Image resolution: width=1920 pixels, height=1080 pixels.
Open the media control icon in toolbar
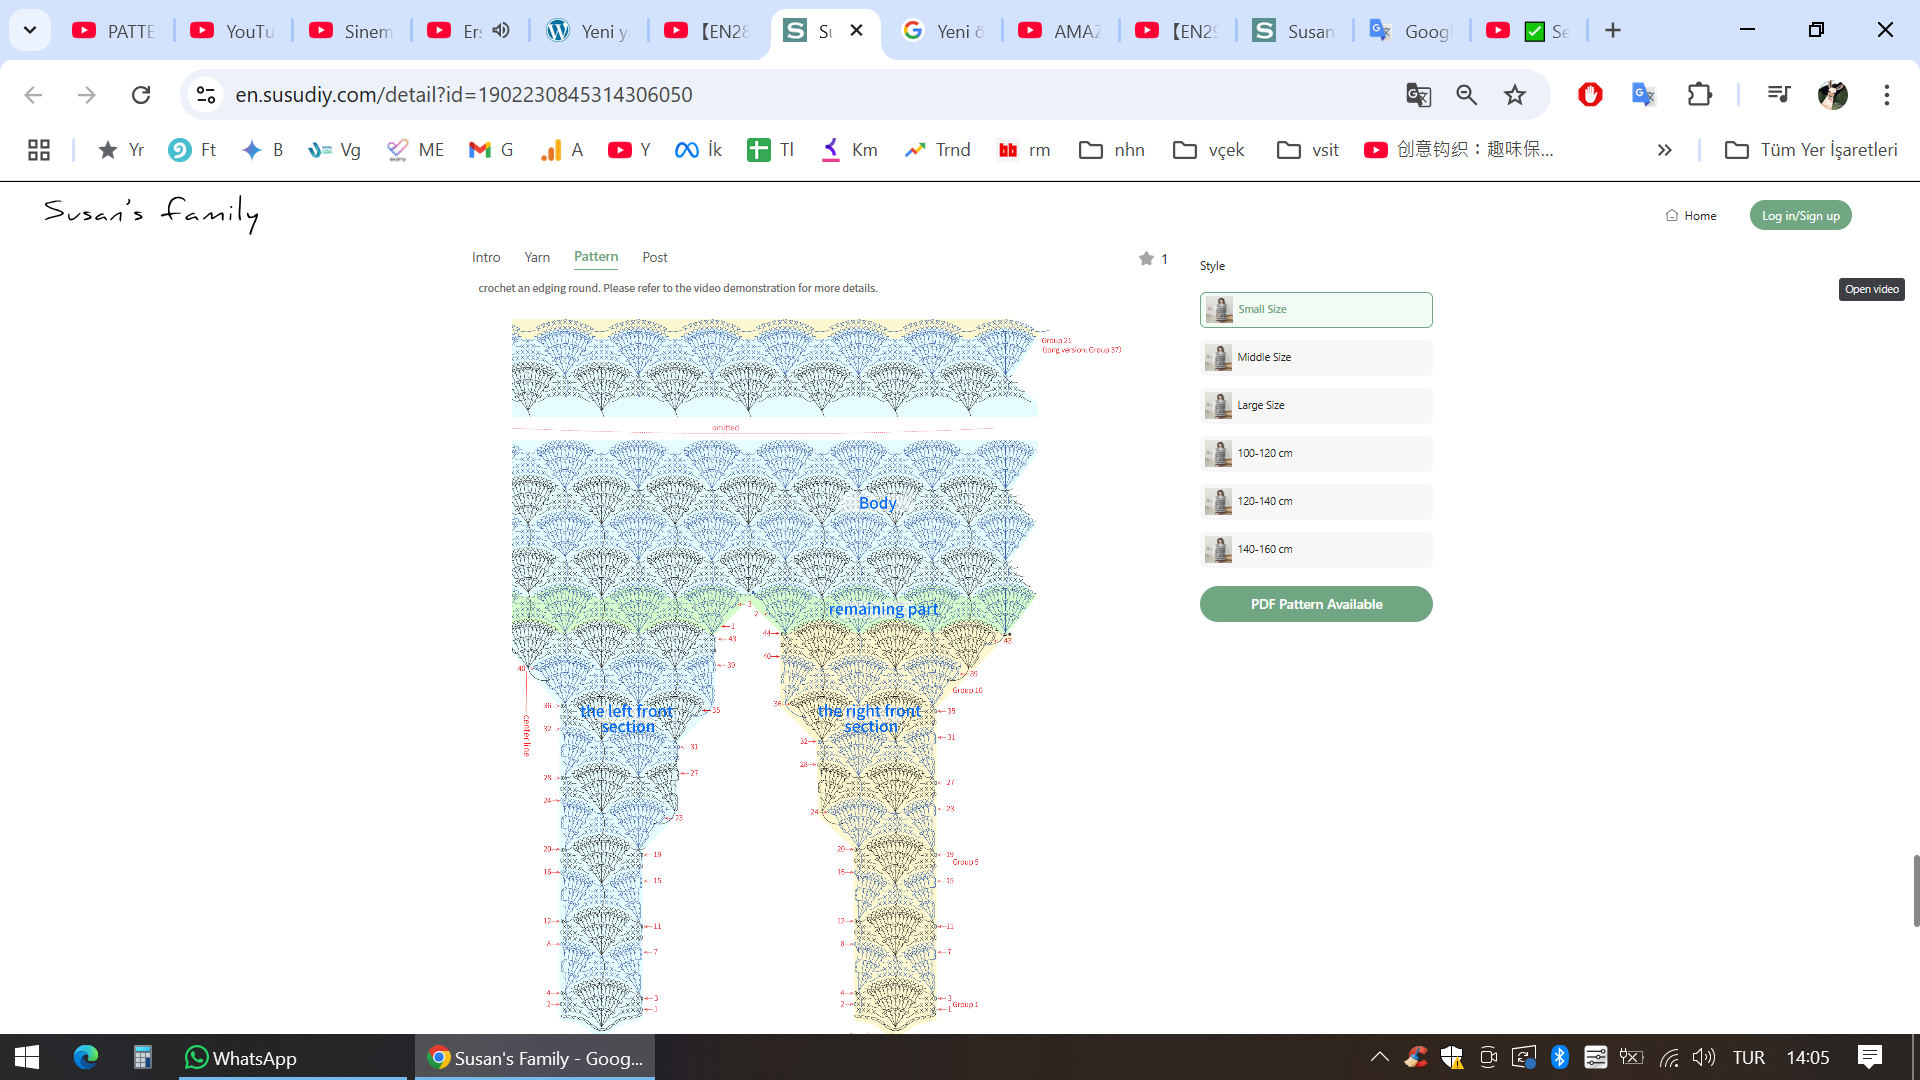coord(1778,95)
